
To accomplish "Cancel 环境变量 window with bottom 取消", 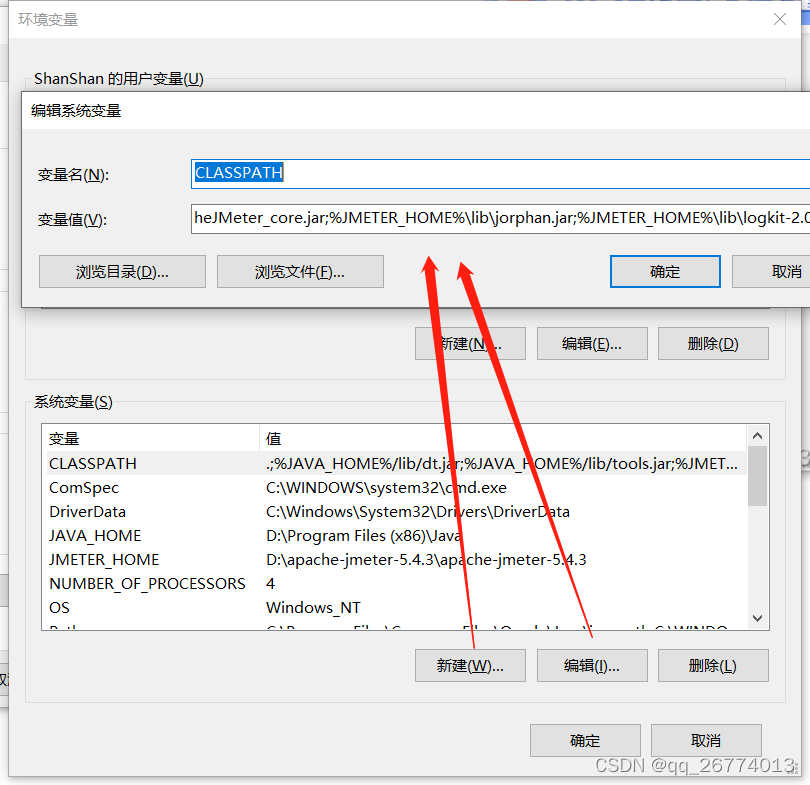I will [x=706, y=741].
